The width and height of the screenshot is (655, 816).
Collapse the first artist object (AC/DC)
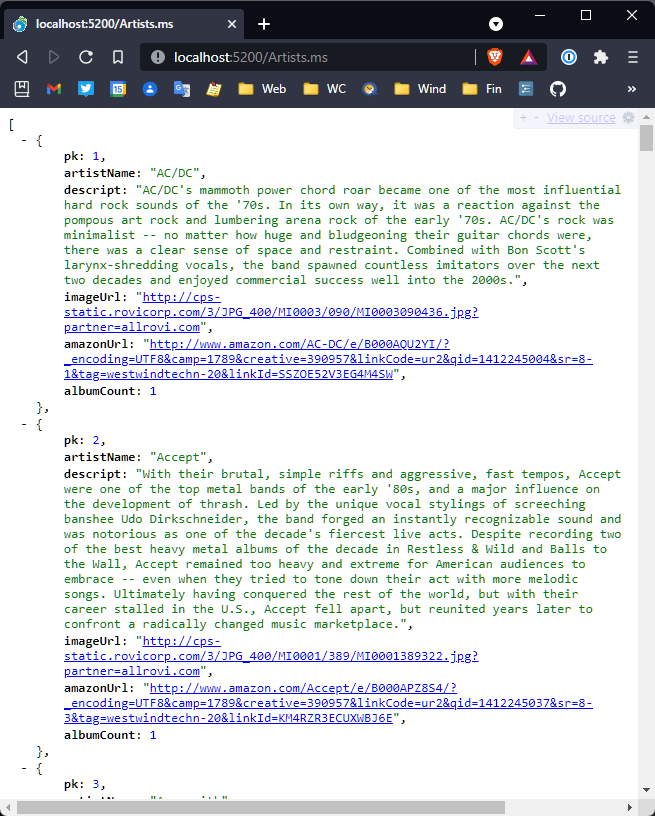[x=24, y=141]
